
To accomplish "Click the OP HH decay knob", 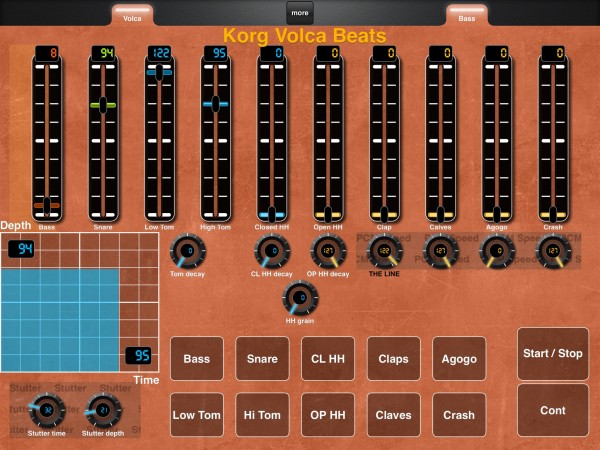I will point(328,251).
